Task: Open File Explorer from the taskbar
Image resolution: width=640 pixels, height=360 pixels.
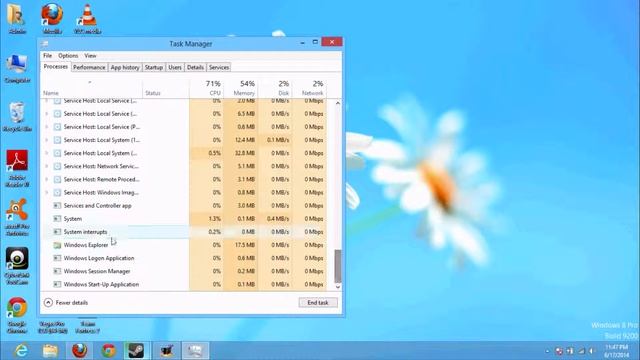Action: tap(50, 351)
